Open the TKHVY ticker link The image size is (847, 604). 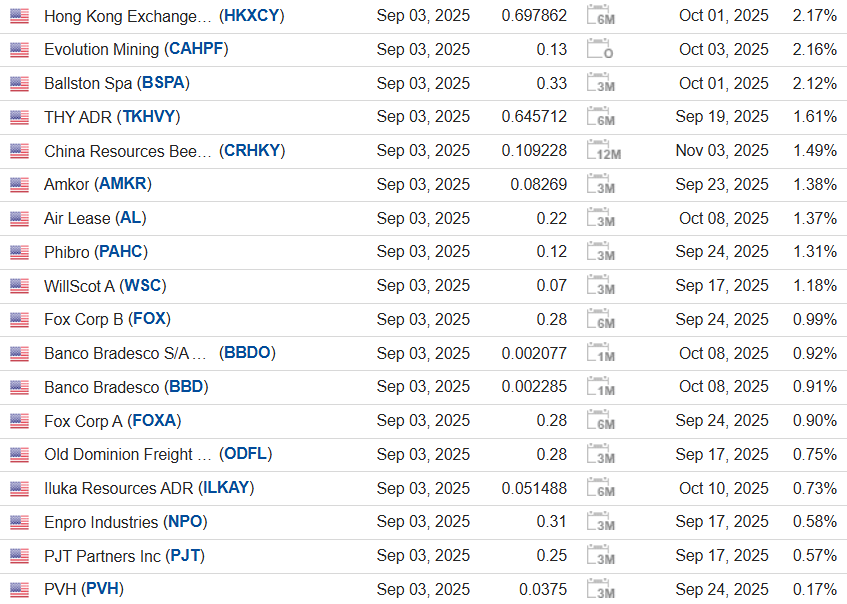[149, 117]
